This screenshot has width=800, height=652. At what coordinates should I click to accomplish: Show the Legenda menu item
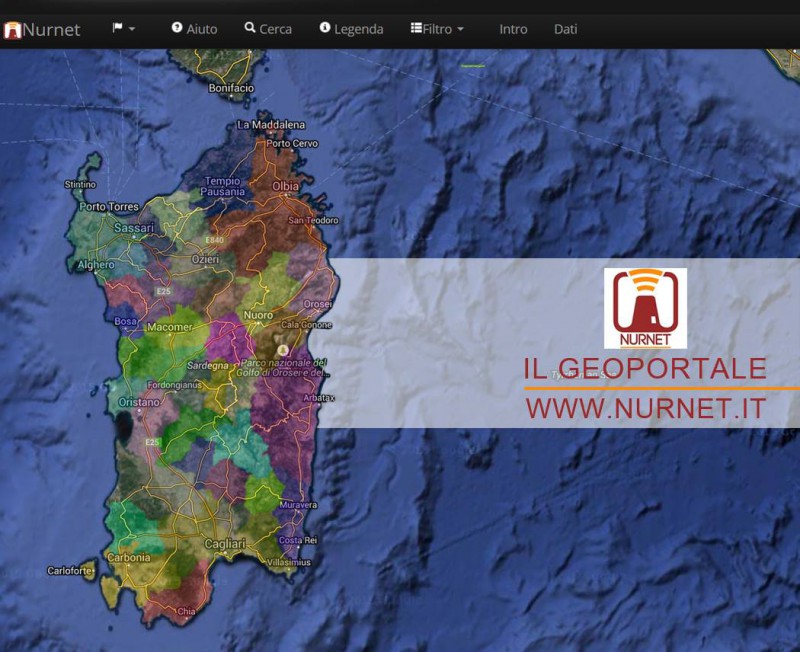pos(352,29)
